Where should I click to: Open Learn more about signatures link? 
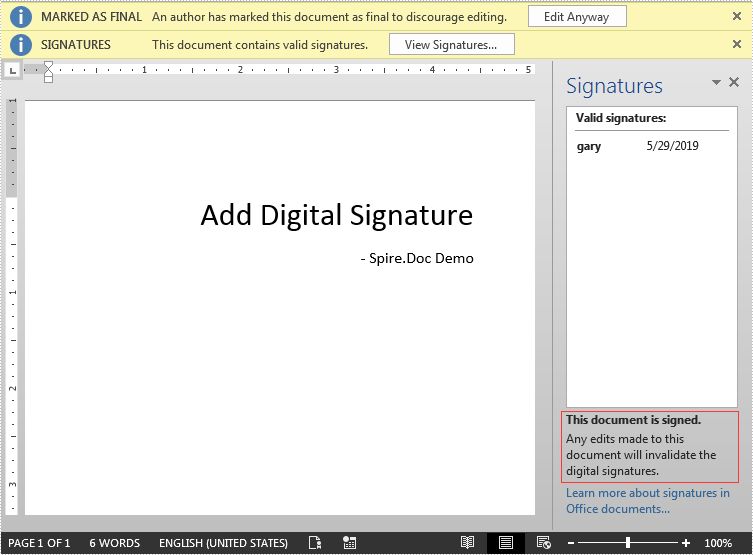pos(647,501)
